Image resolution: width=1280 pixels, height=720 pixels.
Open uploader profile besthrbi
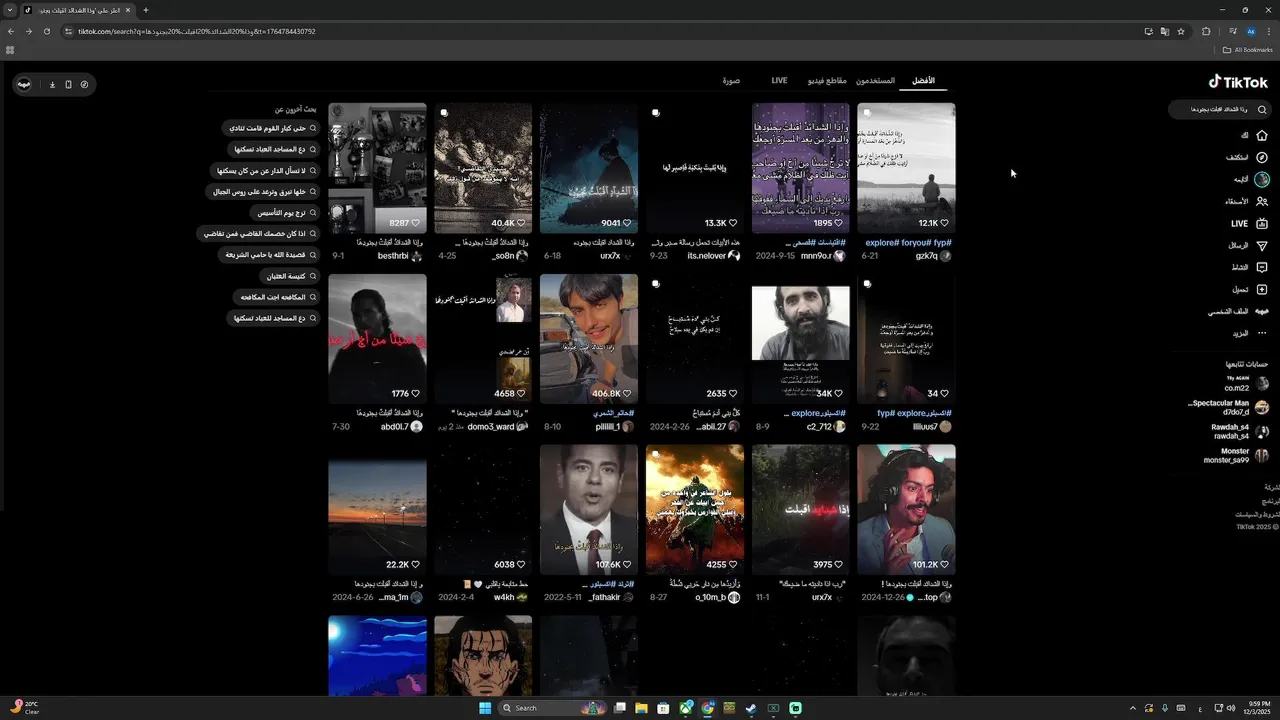(400, 256)
